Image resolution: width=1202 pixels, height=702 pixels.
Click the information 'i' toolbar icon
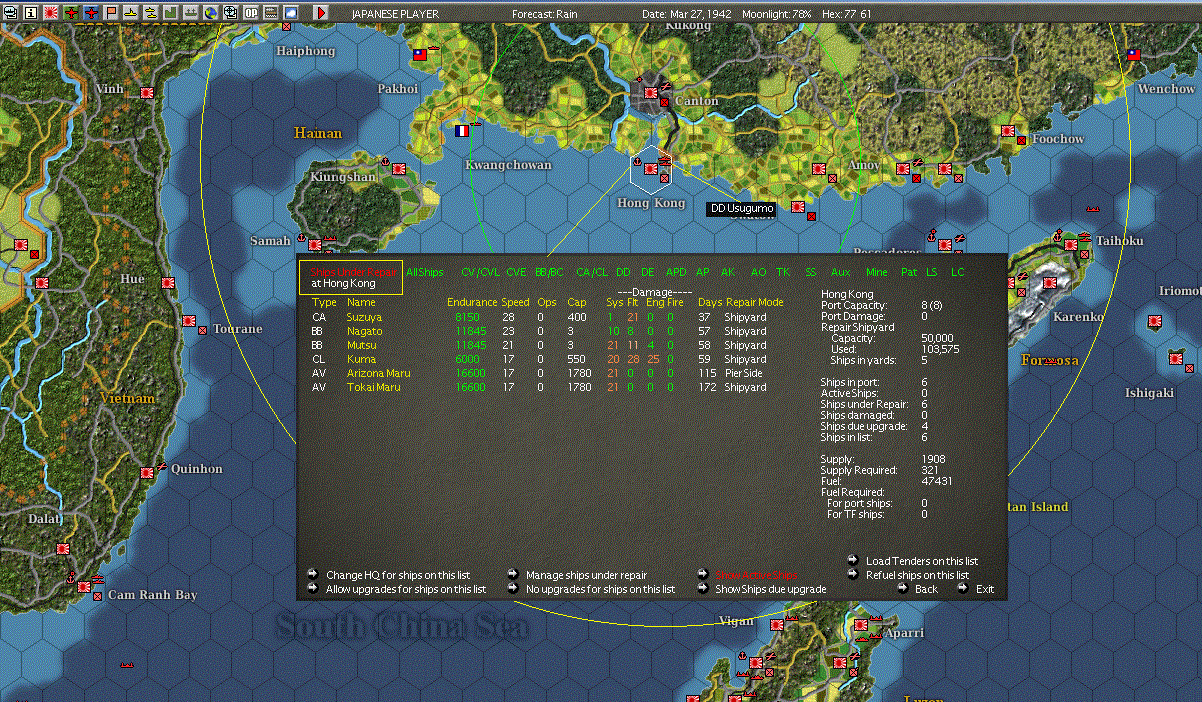[30, 13]
